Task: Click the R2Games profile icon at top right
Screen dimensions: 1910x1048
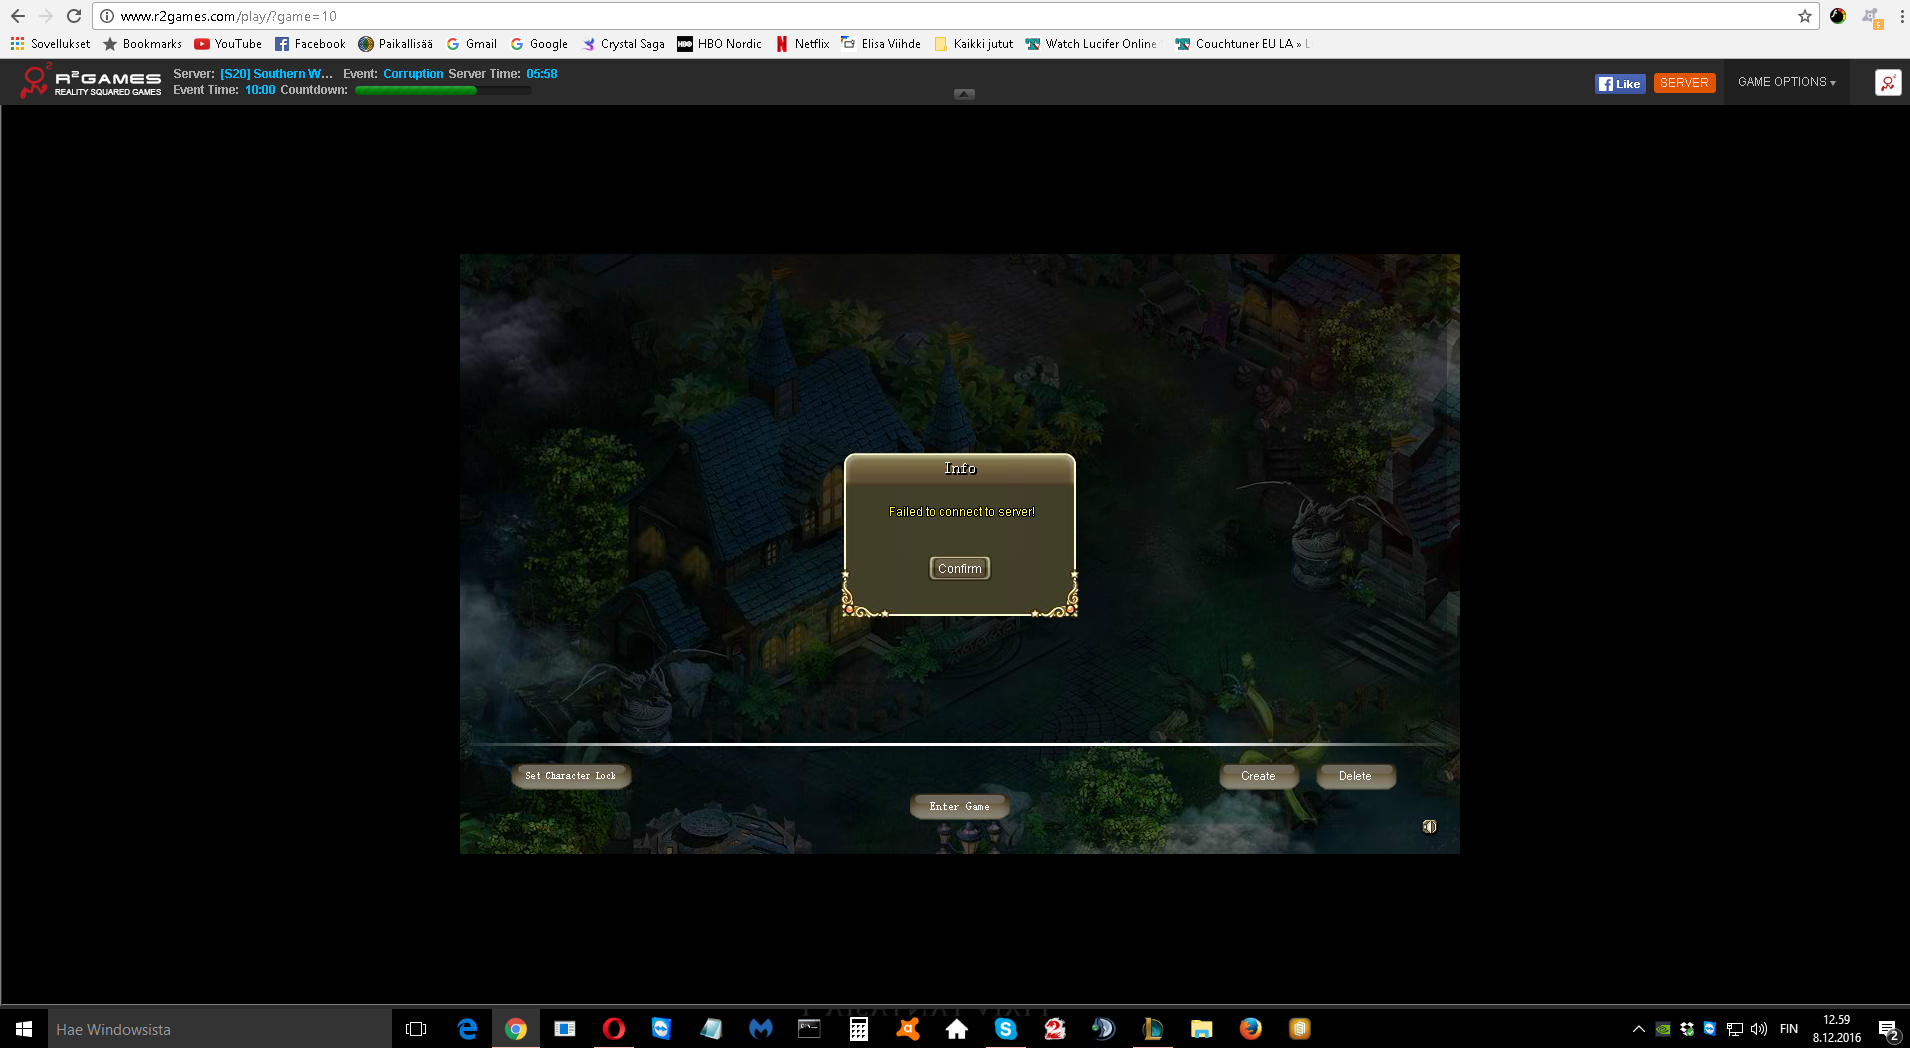Action: pyautogui.click(x=1887, y=83)
